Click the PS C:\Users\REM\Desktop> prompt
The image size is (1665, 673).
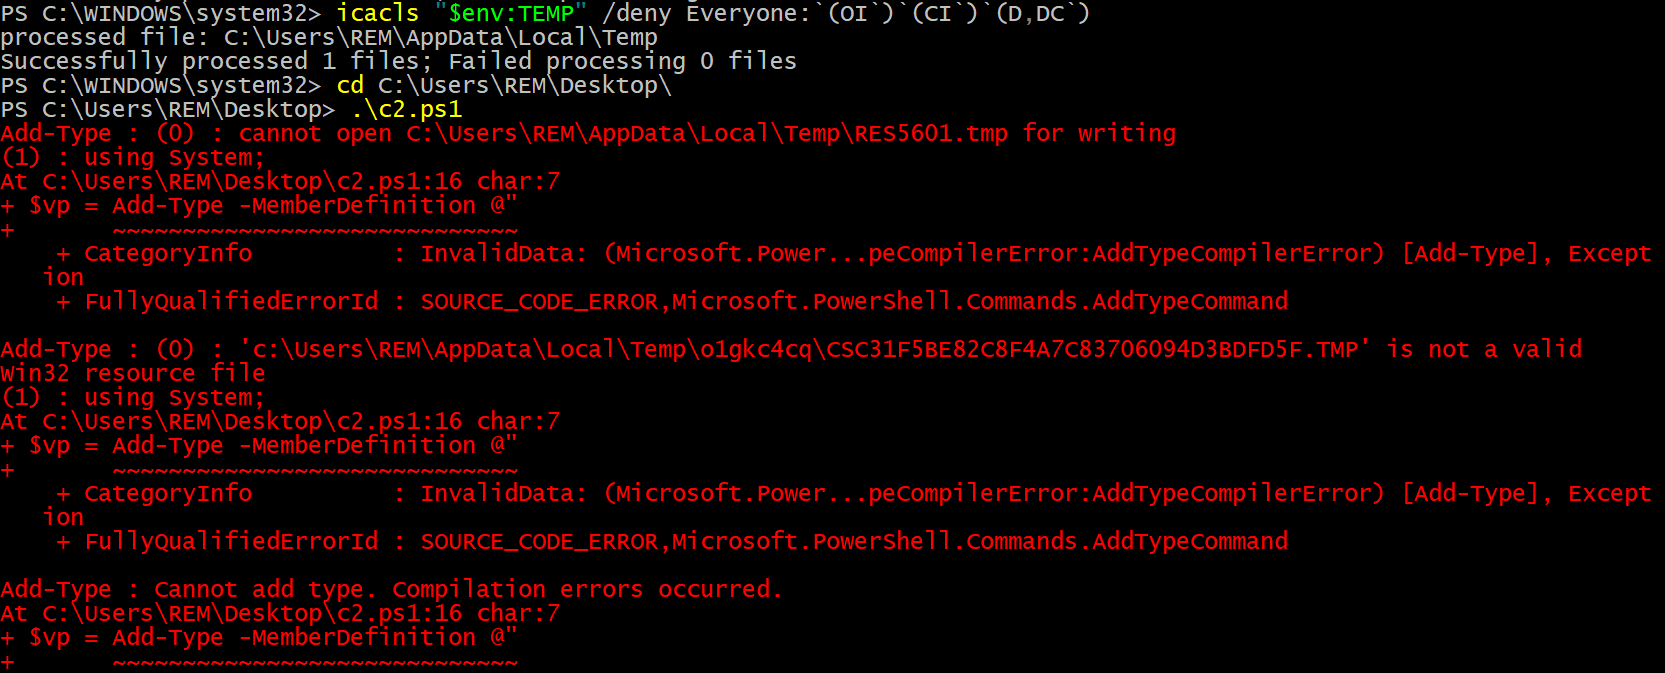coord(167,110)
